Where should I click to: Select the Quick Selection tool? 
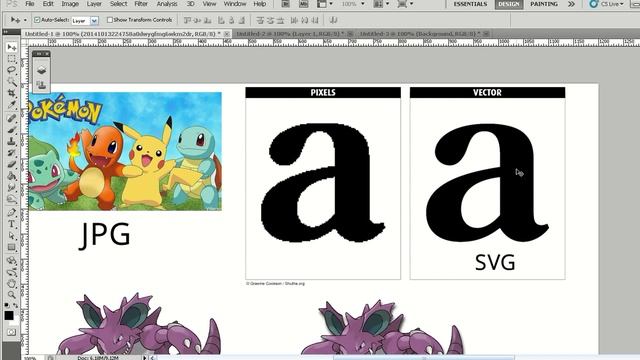point(11,82)
